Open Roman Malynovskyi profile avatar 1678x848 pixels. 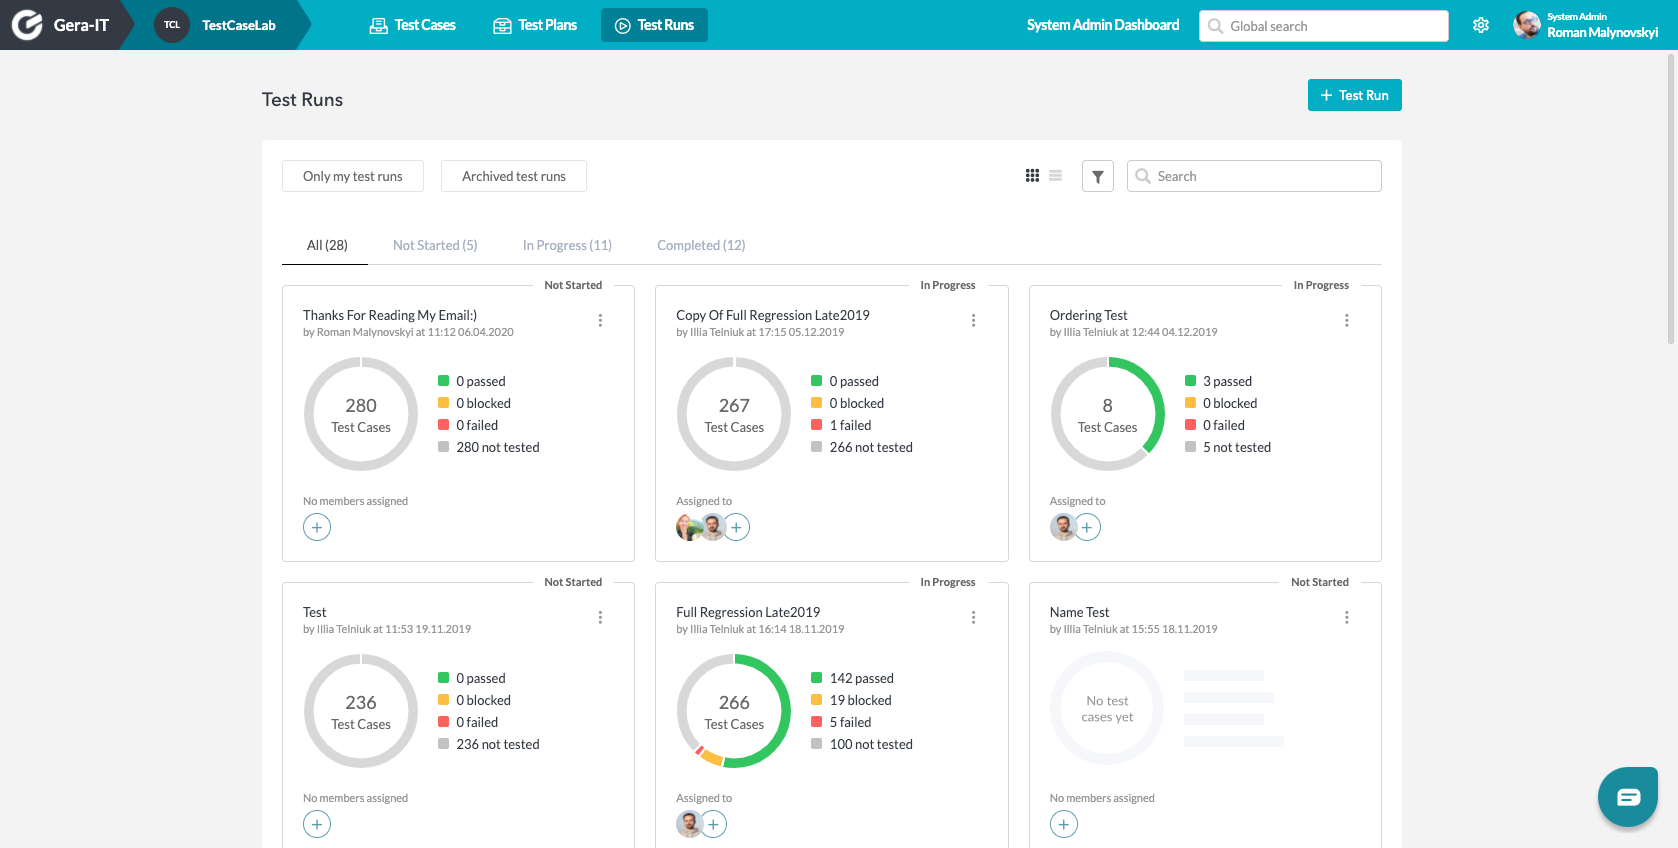click(1526, 25)
